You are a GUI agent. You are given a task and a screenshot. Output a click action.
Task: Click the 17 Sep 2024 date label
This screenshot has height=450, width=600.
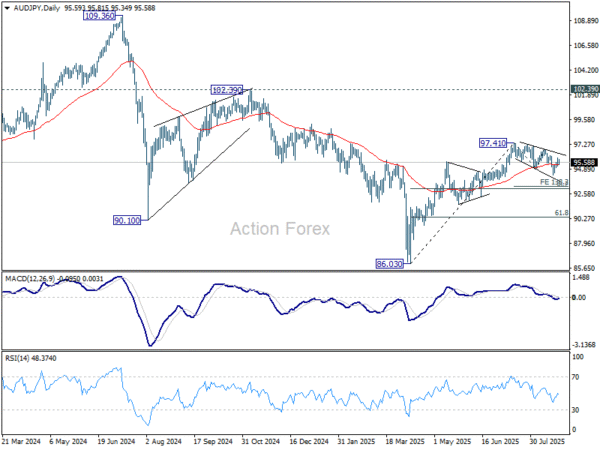pos(212,441)
